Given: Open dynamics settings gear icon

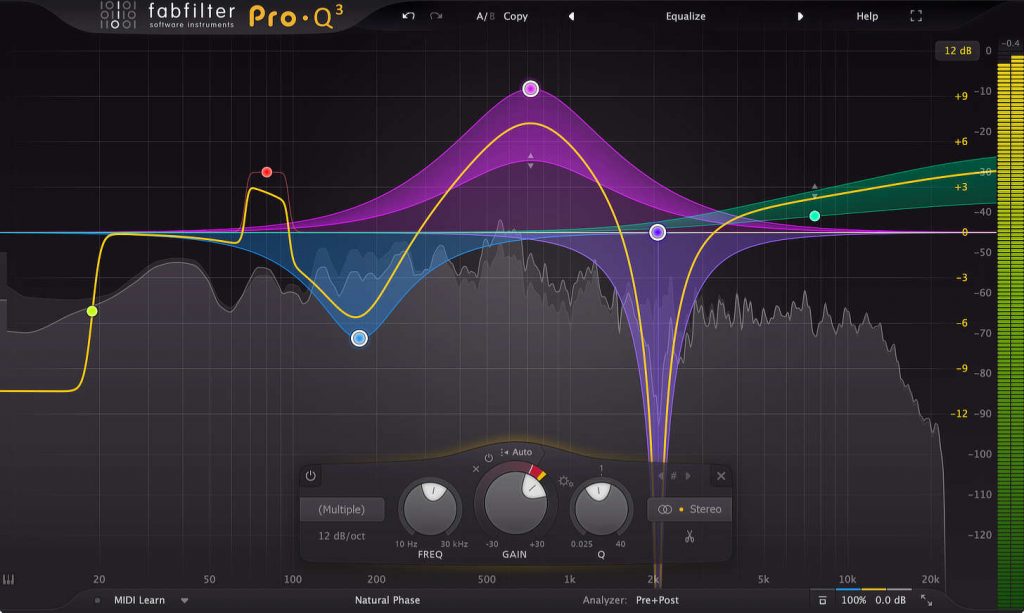Looking at the screenshot, I should pyautogui.click(x=564, y=482).
